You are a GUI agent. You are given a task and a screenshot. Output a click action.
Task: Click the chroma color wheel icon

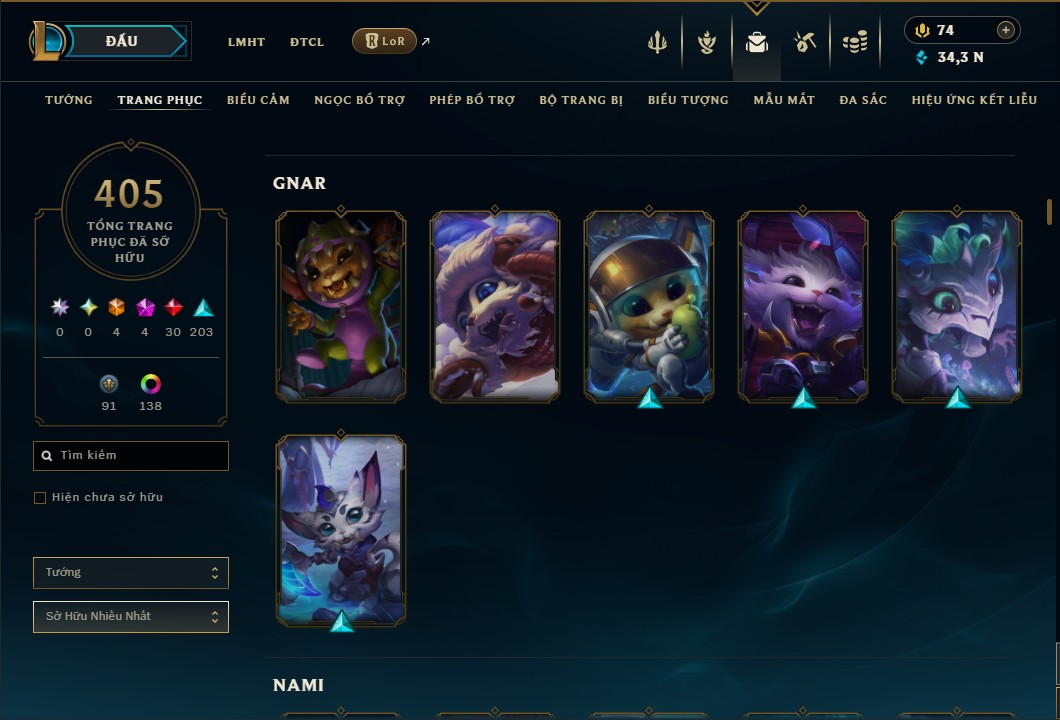pyautogui.click(x=150, y=384)
